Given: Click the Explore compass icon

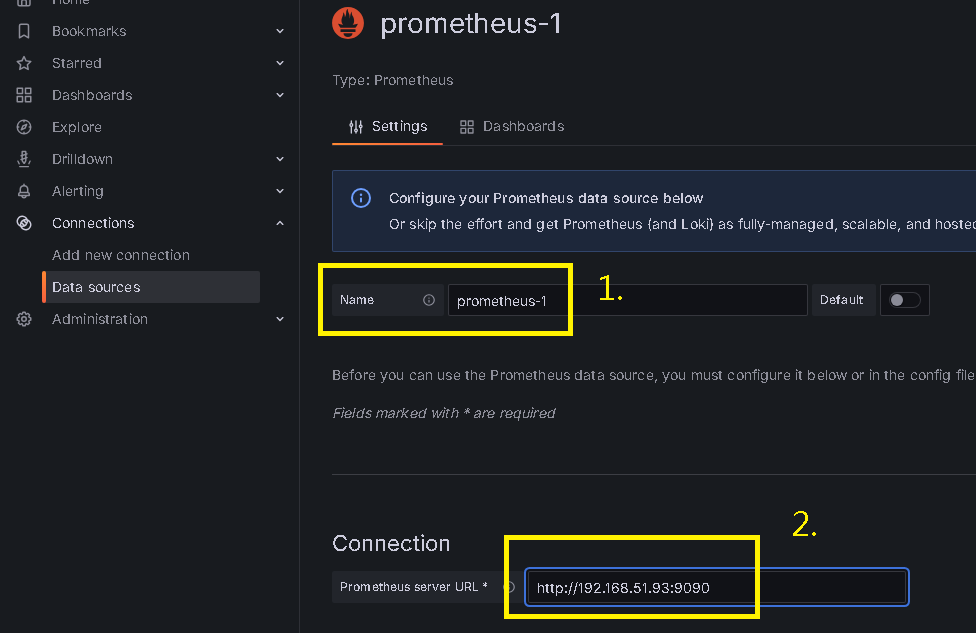Looking at the screenshot, I should pos(24,127).
